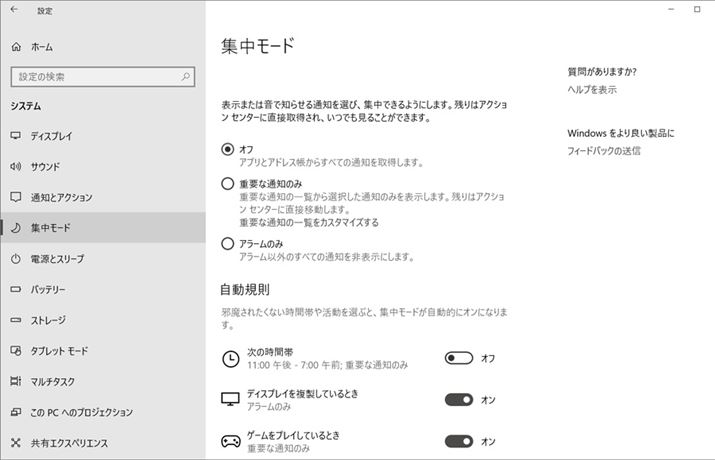Viewport: 715px width, 460px height.
Task: Click the この PC へのプロジェクション icon
Action: [x=16, y=412]
